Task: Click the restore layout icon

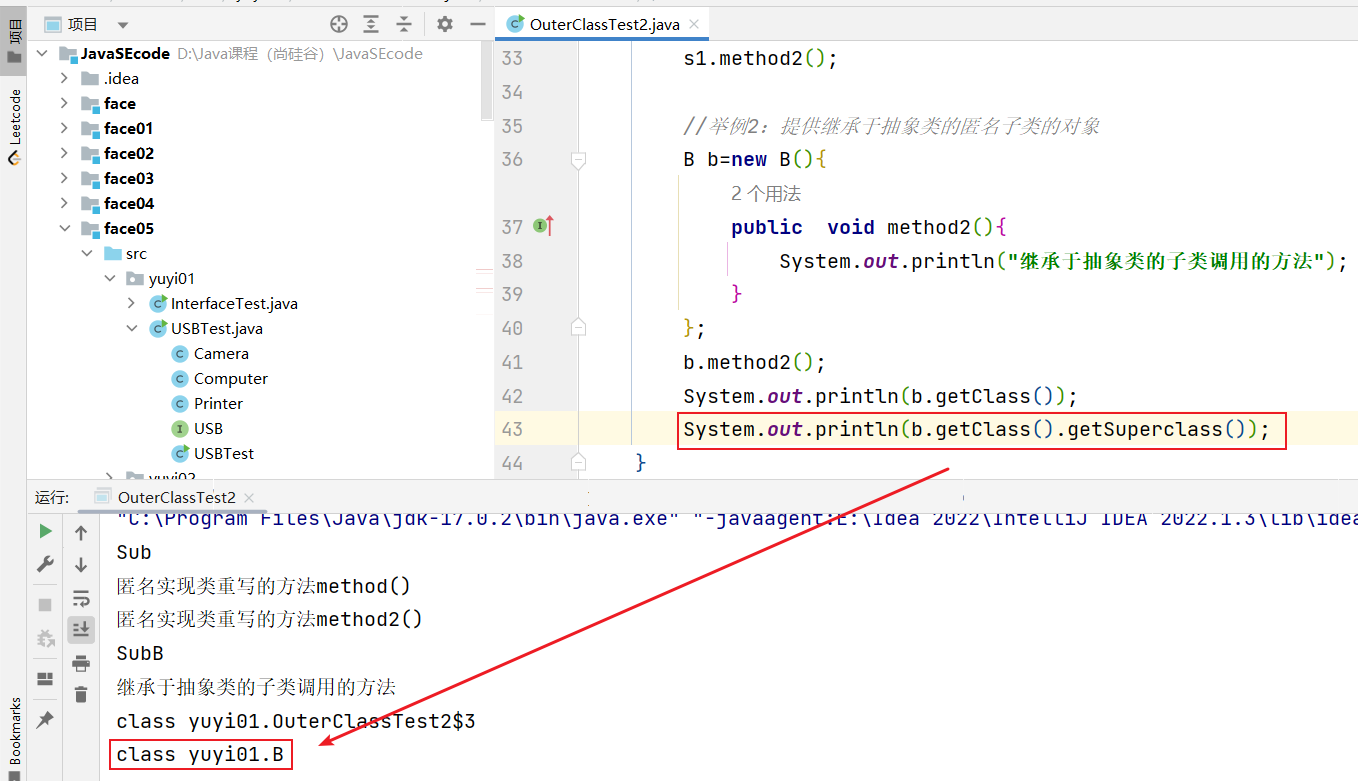Action: pos(45,679)
